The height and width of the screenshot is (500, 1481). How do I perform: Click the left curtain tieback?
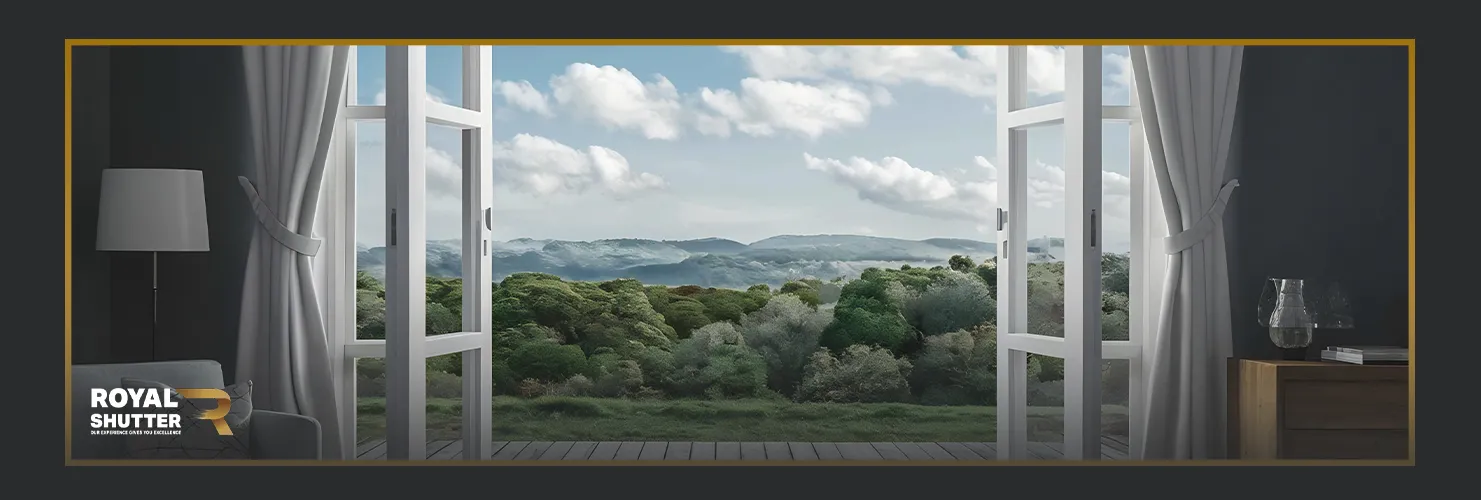tap(277, 224)
